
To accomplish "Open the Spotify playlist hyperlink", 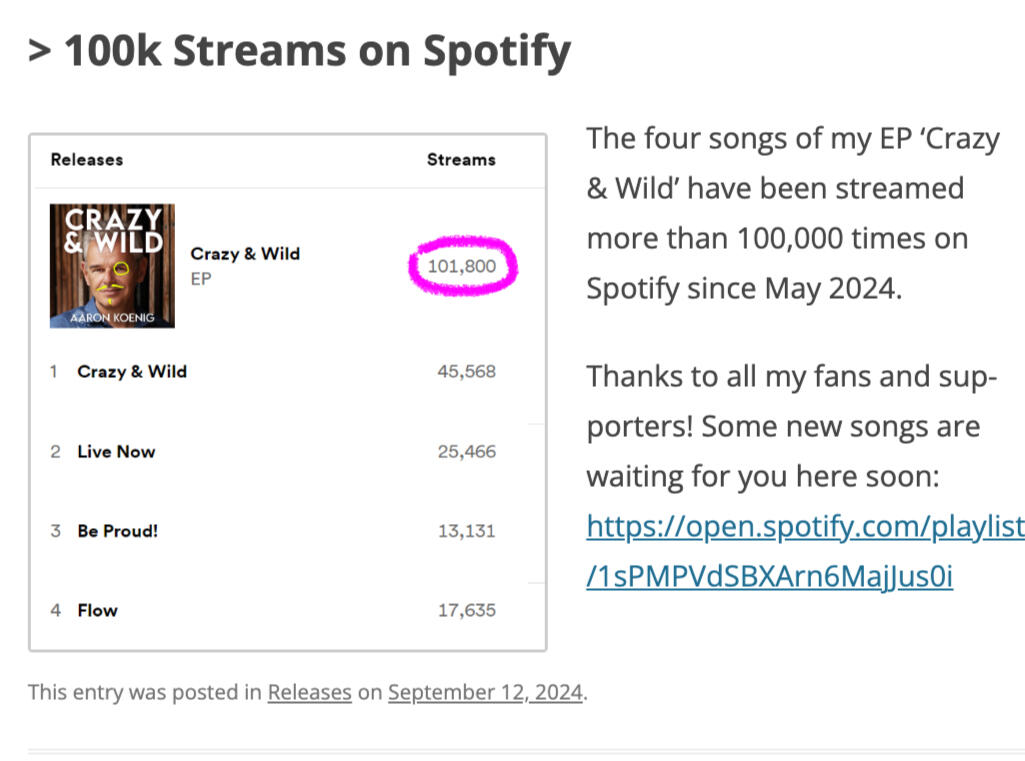I will click(805, 526).
